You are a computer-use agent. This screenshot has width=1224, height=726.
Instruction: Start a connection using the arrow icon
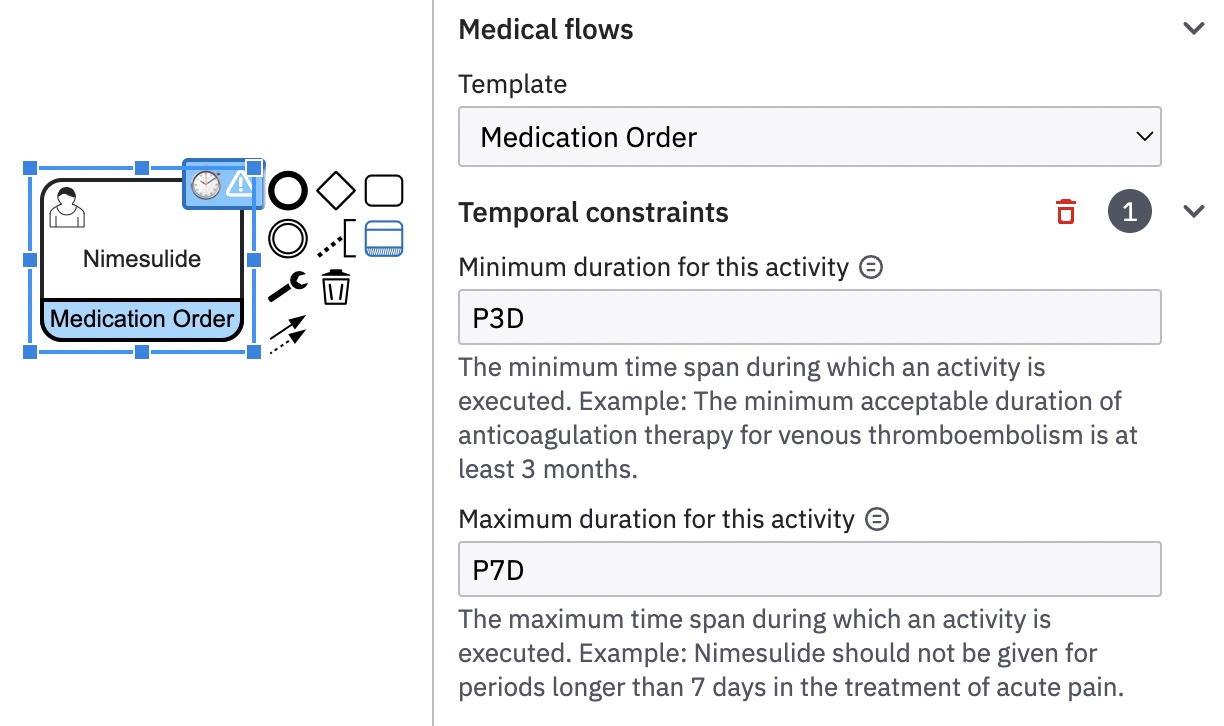(287, 335)
